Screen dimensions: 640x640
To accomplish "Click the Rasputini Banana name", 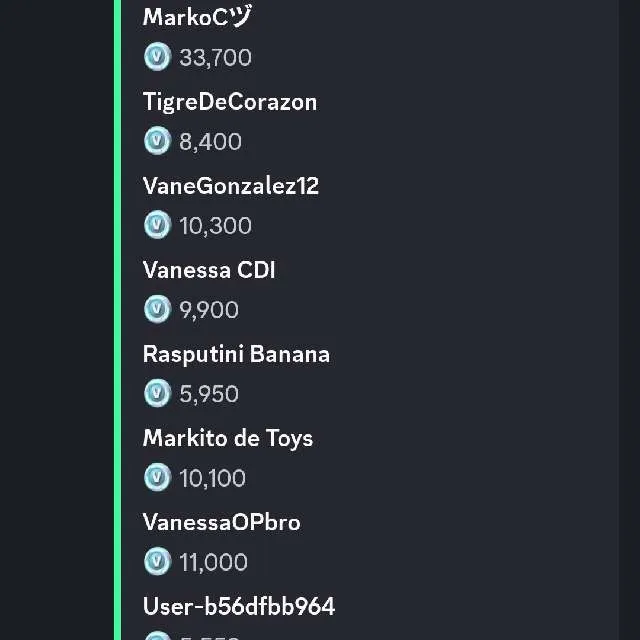I will coord(236,354).
